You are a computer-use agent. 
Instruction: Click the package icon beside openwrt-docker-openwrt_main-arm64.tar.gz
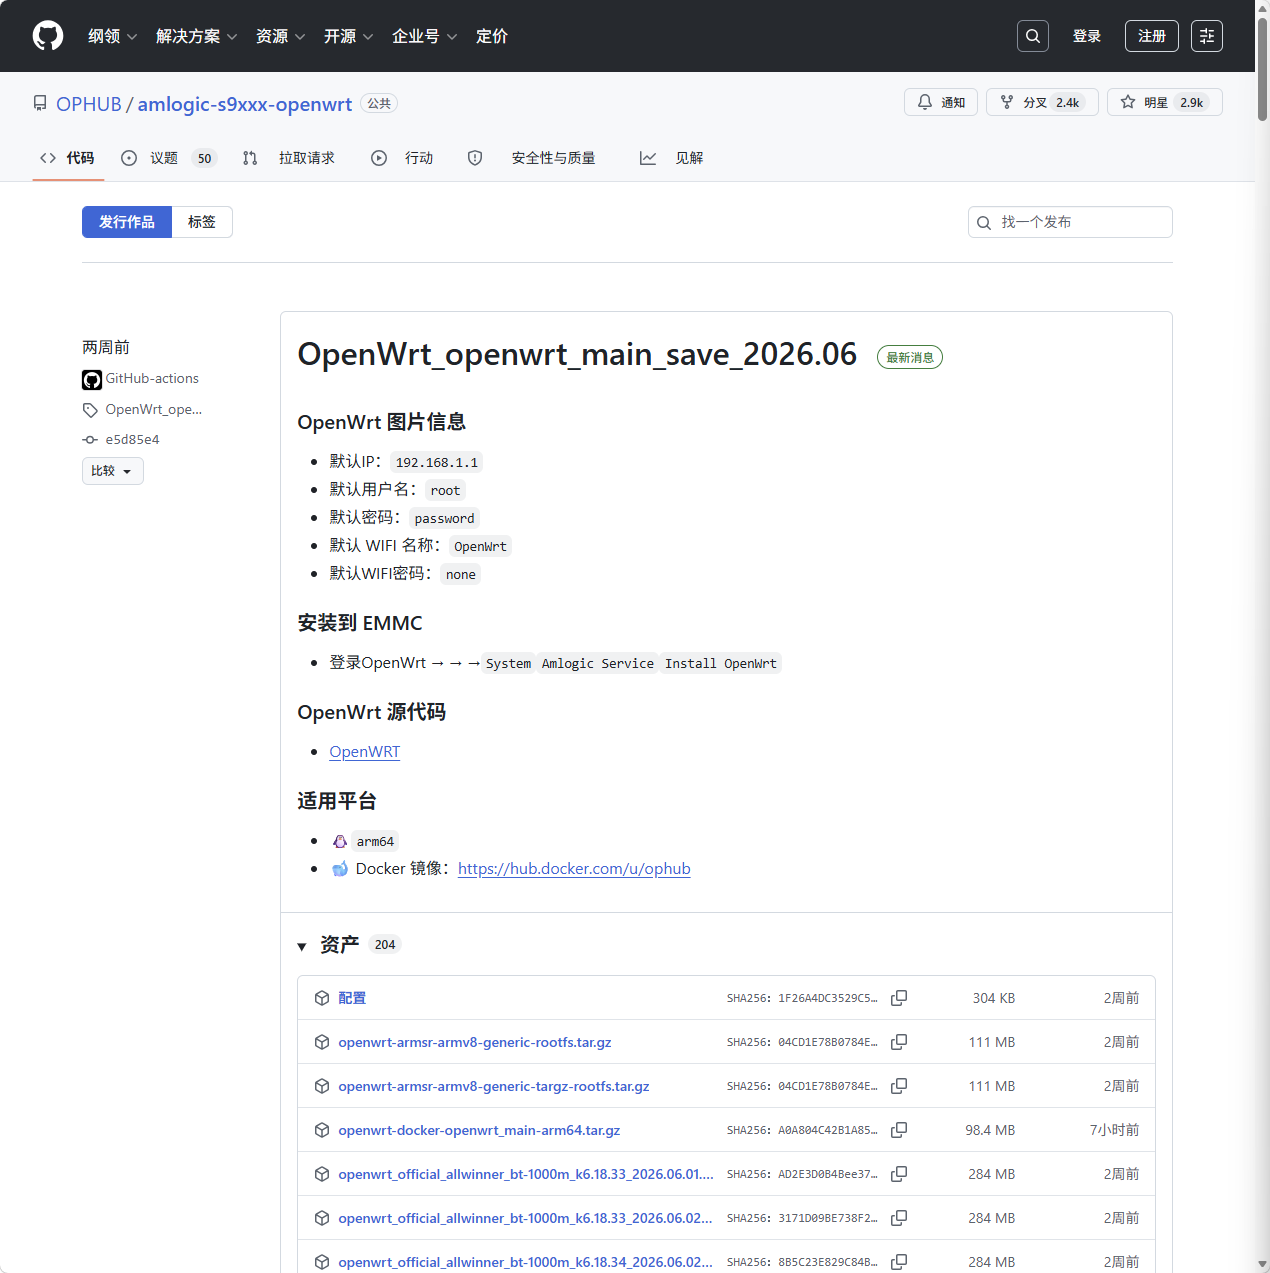tap(322, 1130)
